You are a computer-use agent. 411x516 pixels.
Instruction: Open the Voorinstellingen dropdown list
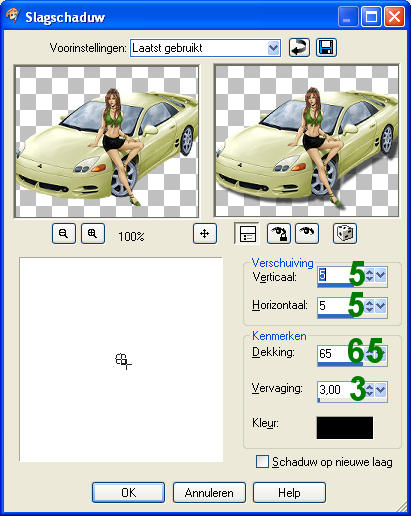tap(273, 48)
